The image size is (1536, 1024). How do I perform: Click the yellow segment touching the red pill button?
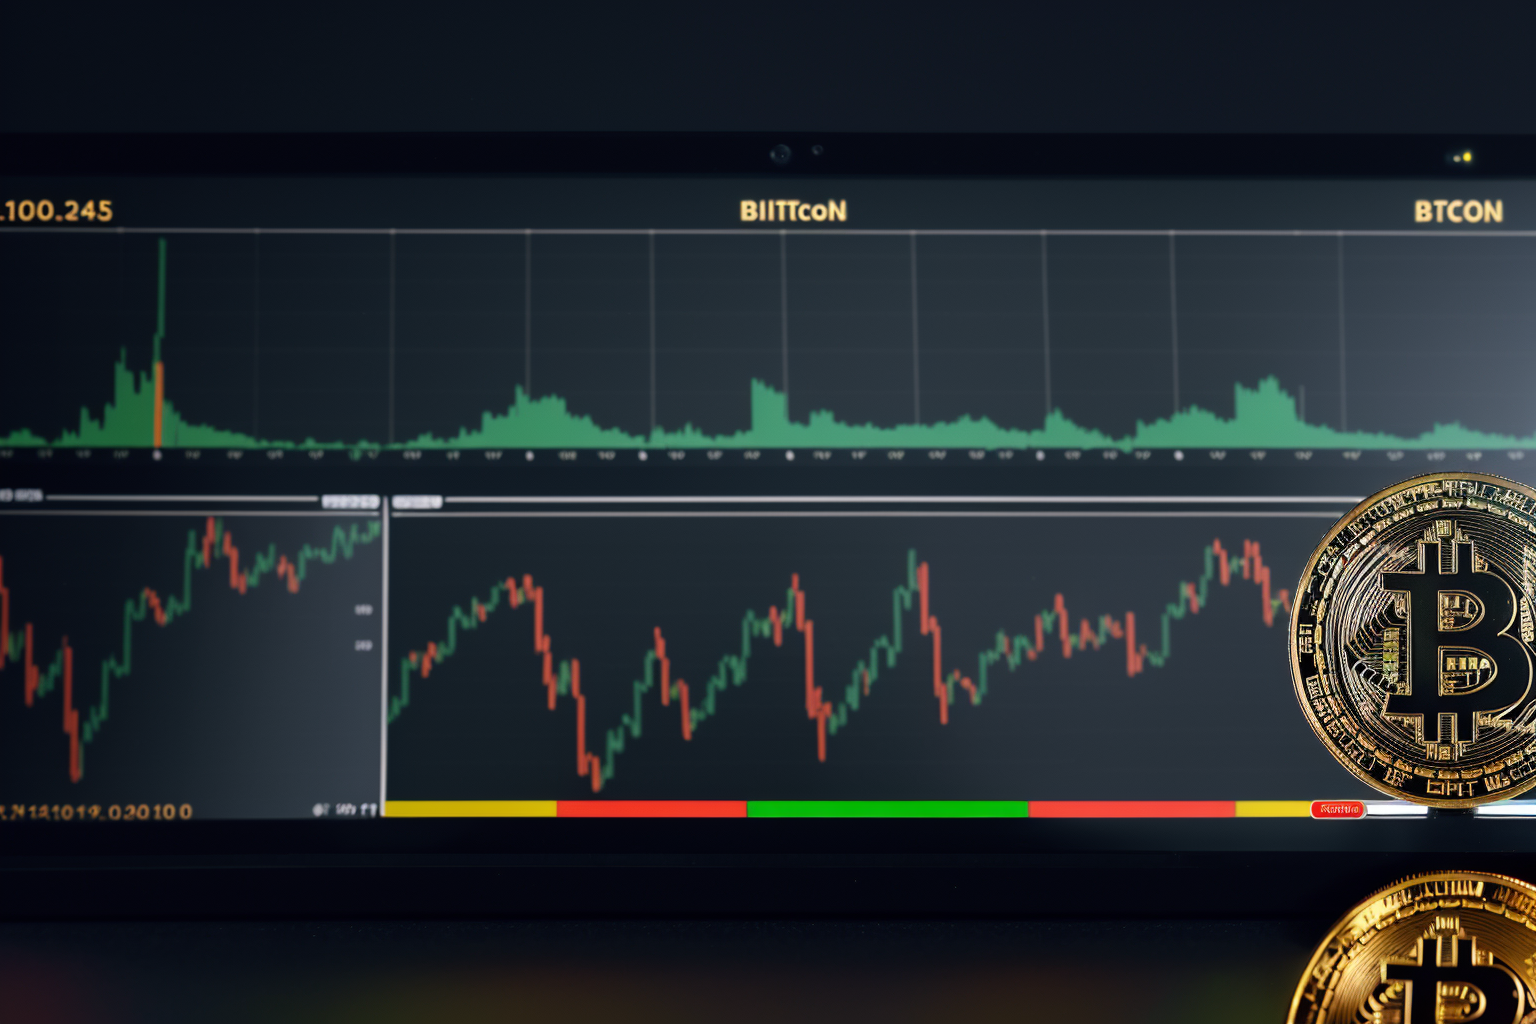1273,809
